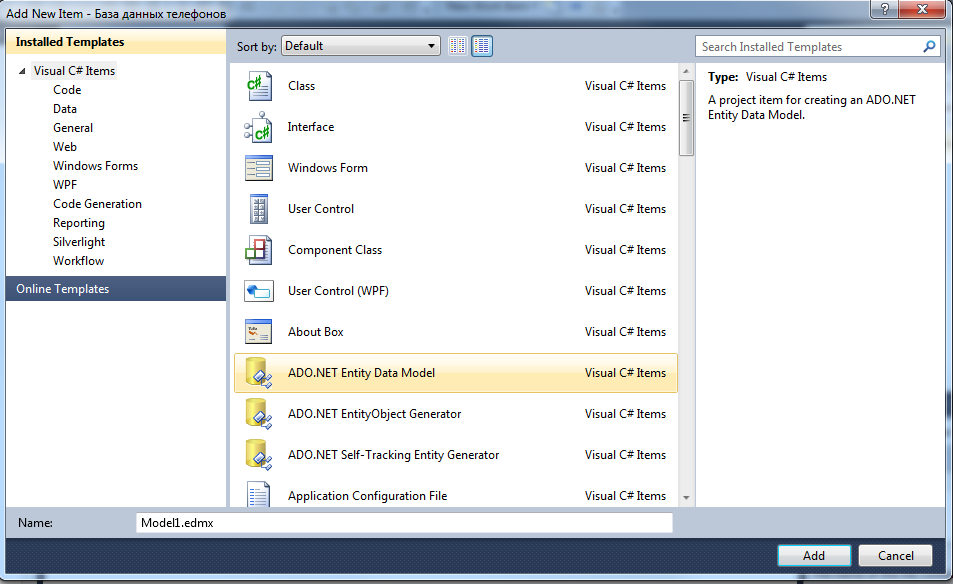Screen dimensions: 953x584
Task: Choose the User Control (WPF) icon
Action: 259,291
